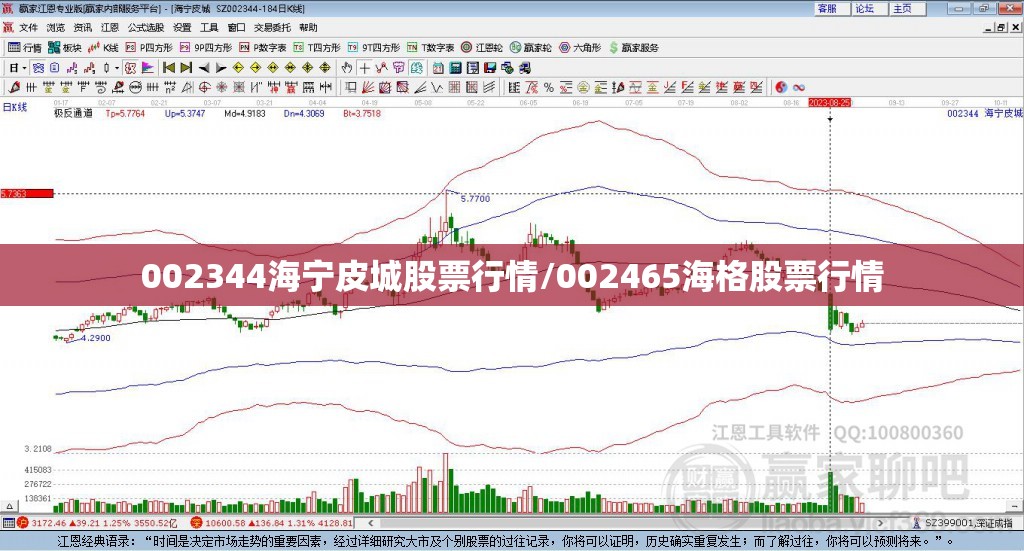Select the red pencil drawing tool
1024x551 pixels.
click(14, 87)
